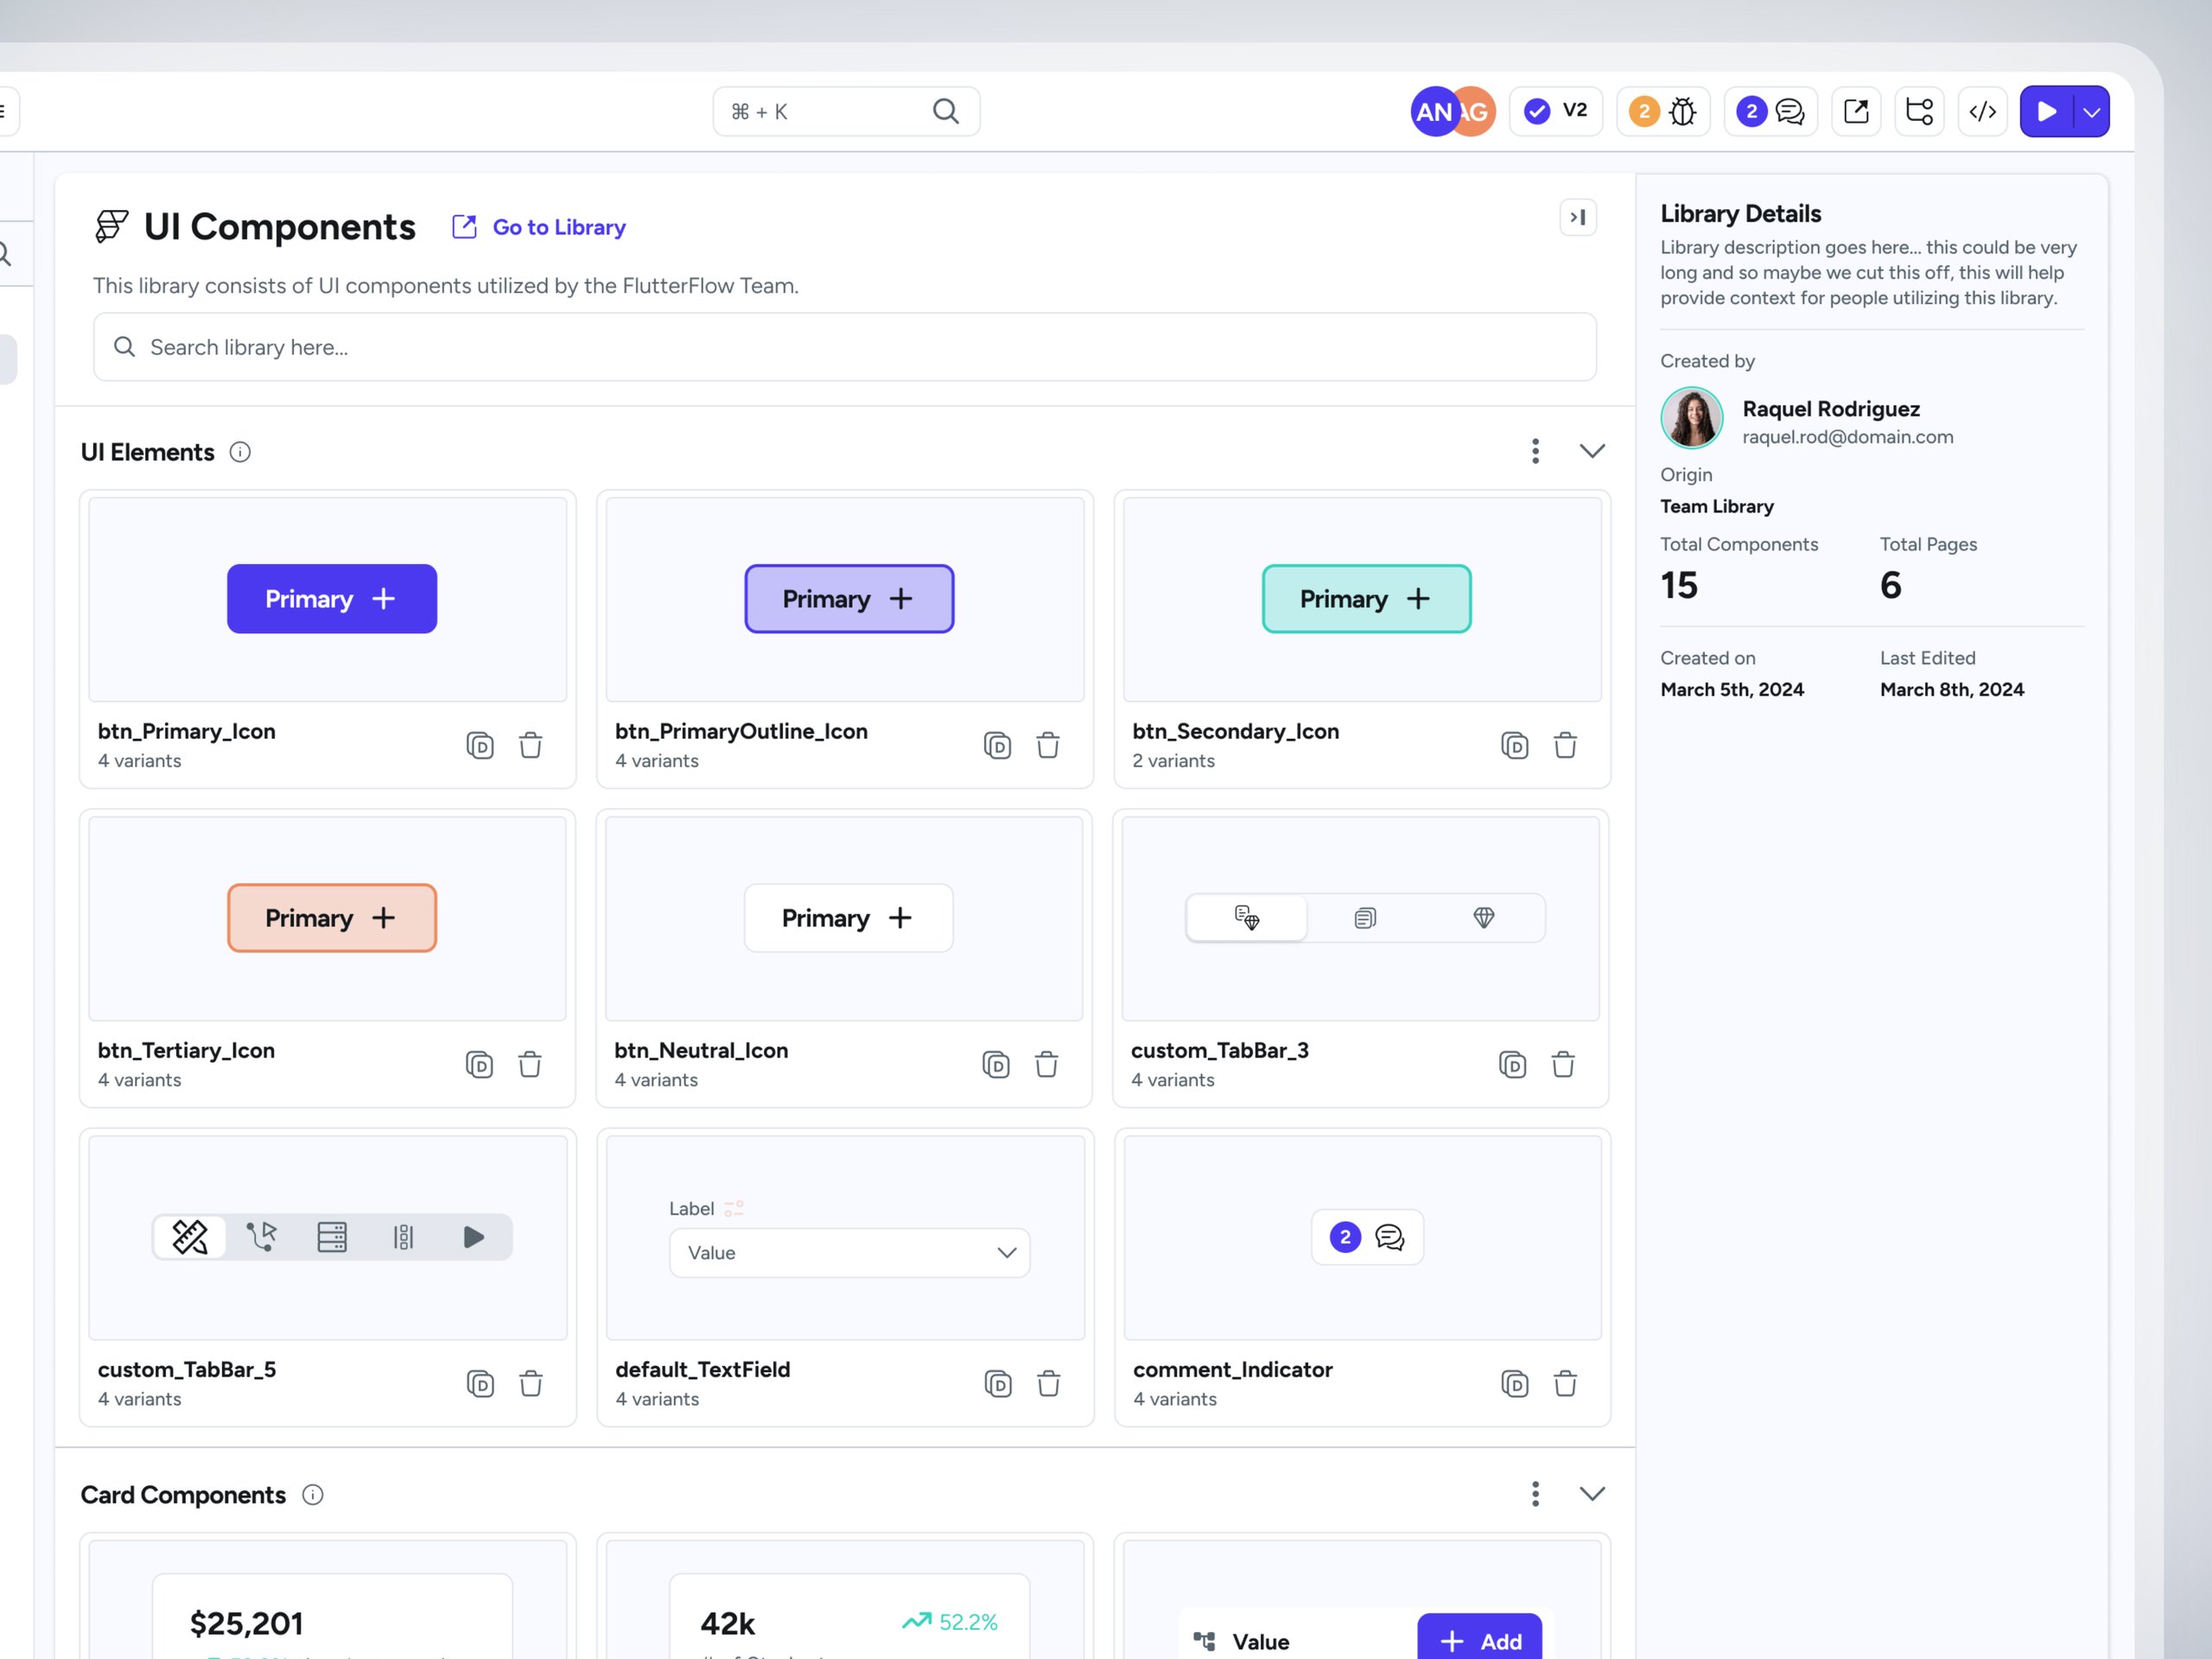Click the solid blue Primary button preview
This screenshot has height=1659, width=2212.
click(x=332, y=598)
